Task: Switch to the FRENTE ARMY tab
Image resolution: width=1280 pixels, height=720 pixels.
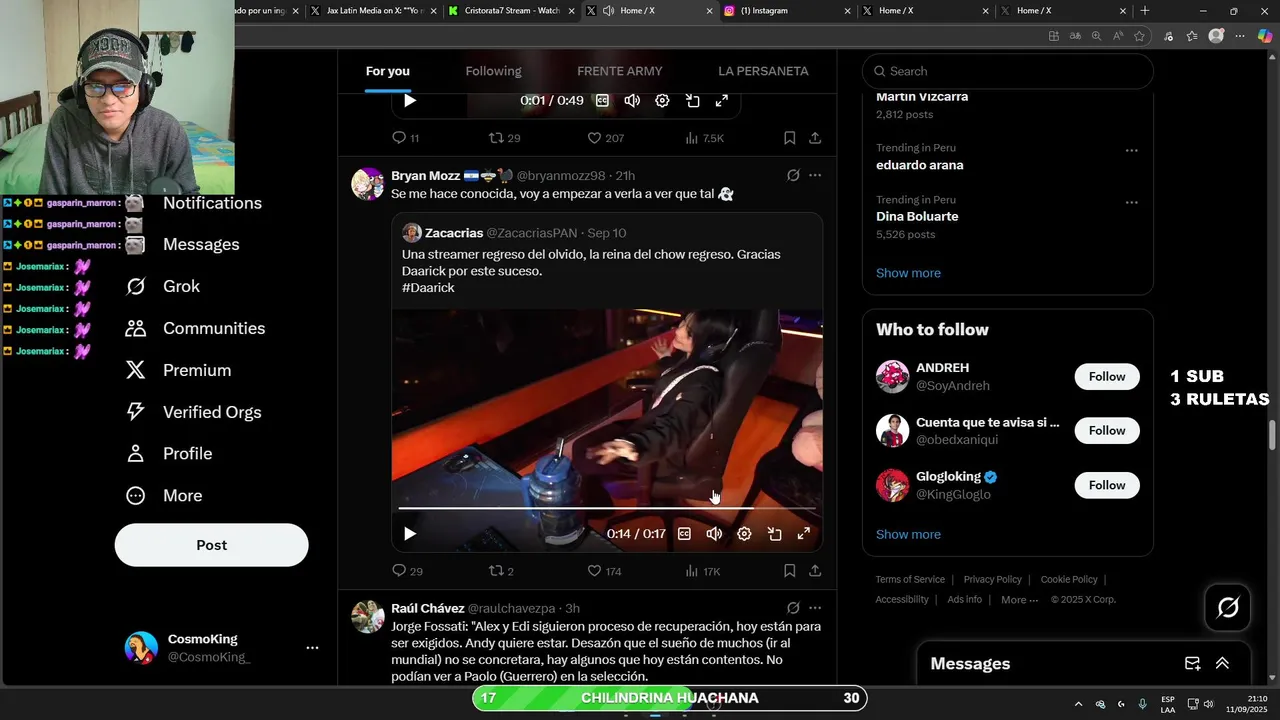Action: click(619, 71)
